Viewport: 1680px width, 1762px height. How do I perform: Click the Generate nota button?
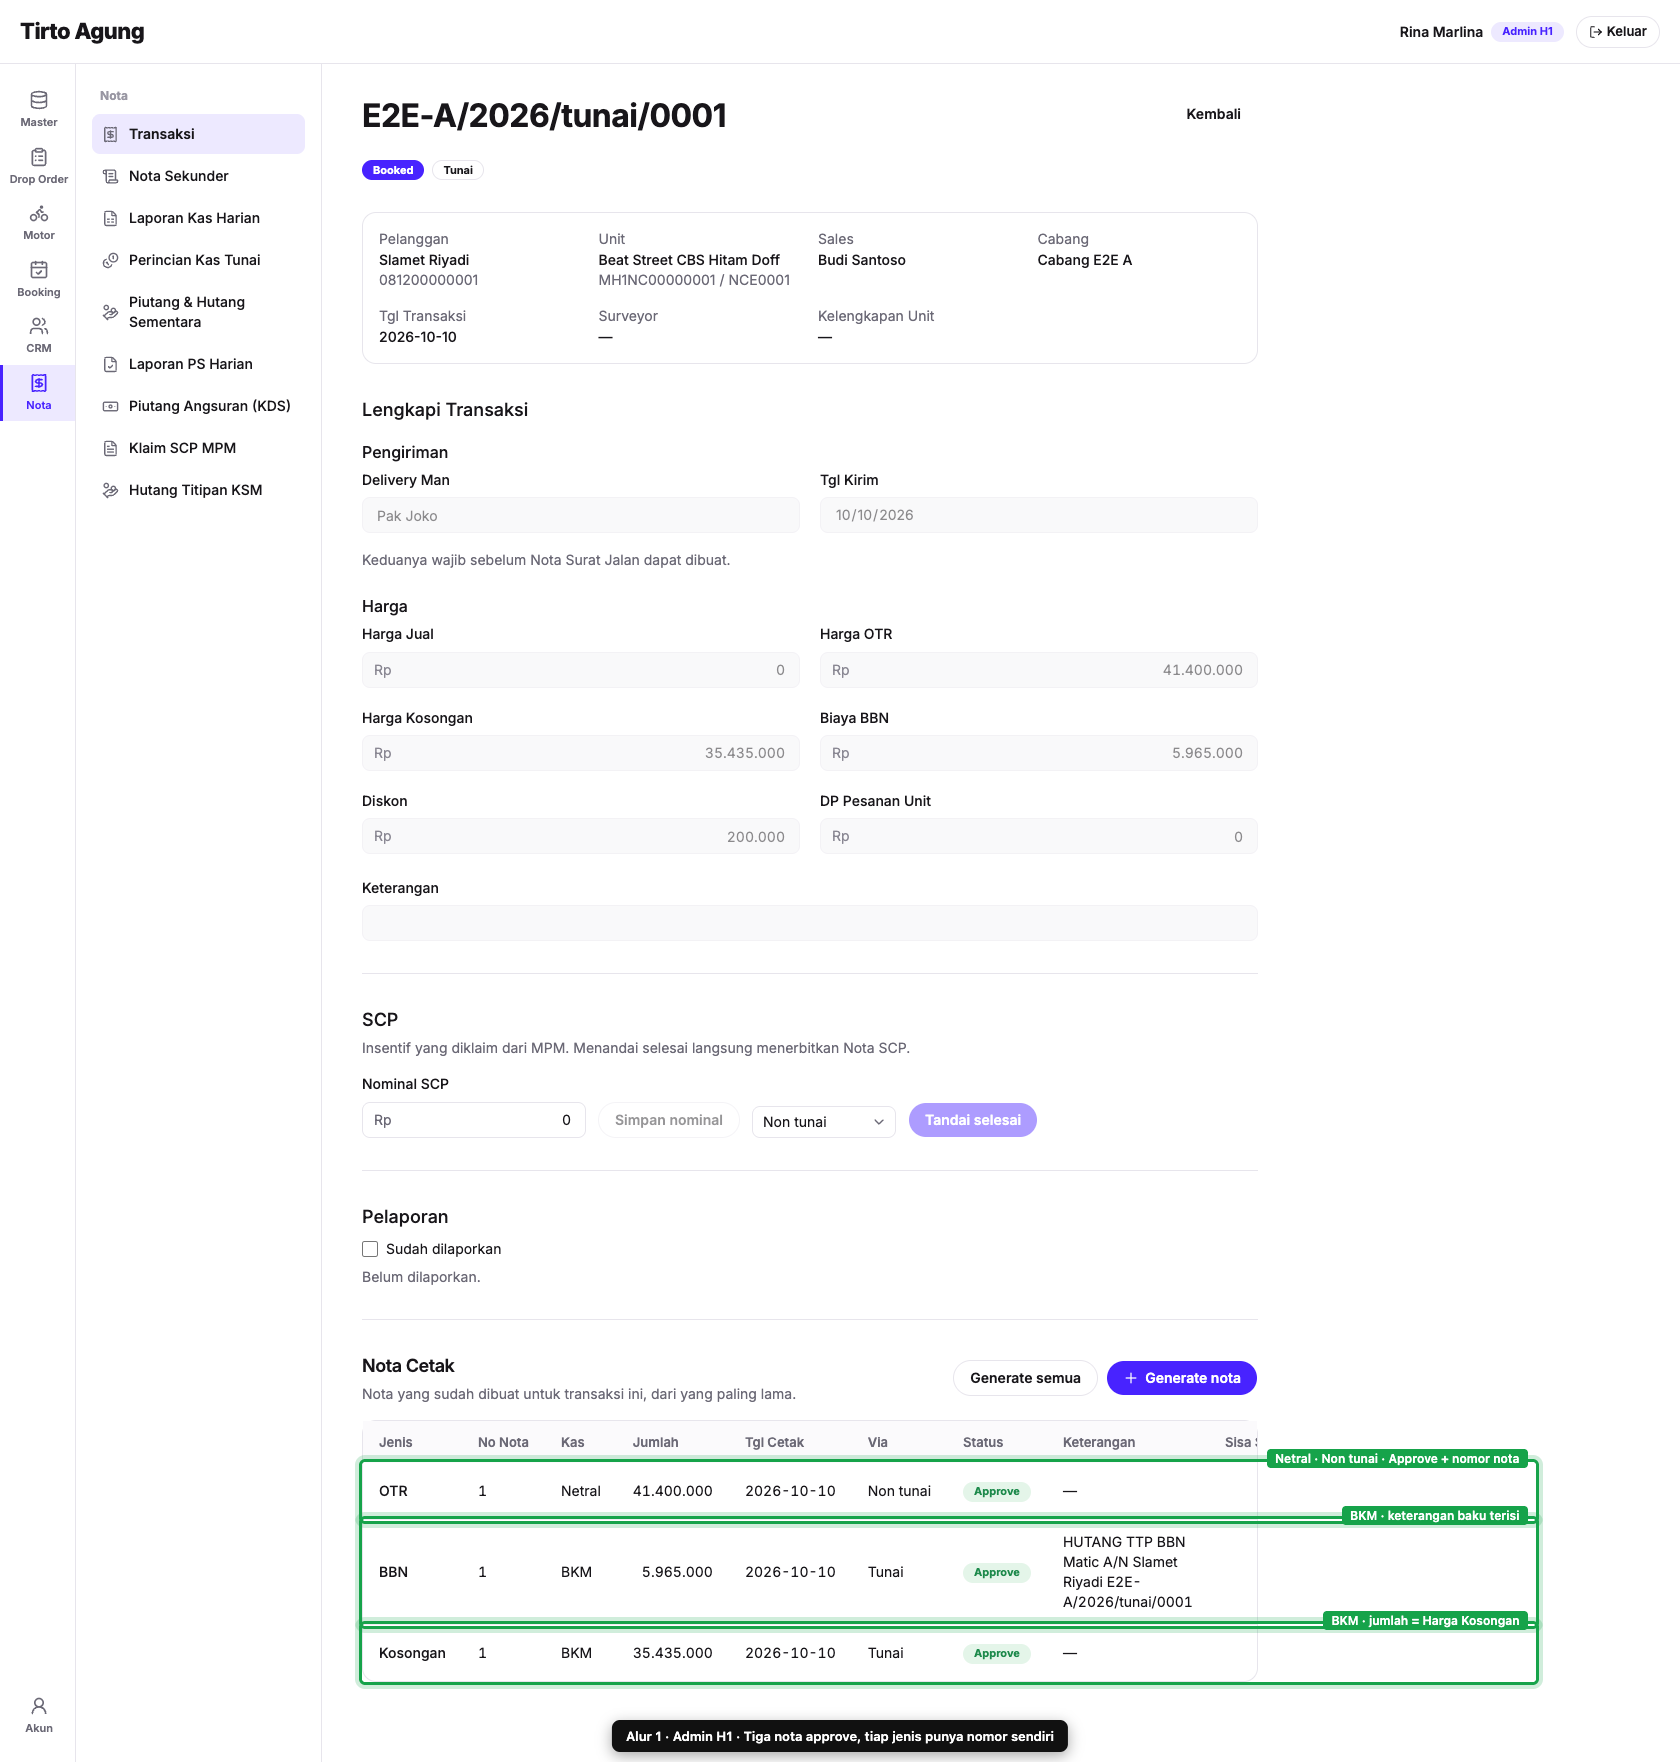point(1182,1378)
